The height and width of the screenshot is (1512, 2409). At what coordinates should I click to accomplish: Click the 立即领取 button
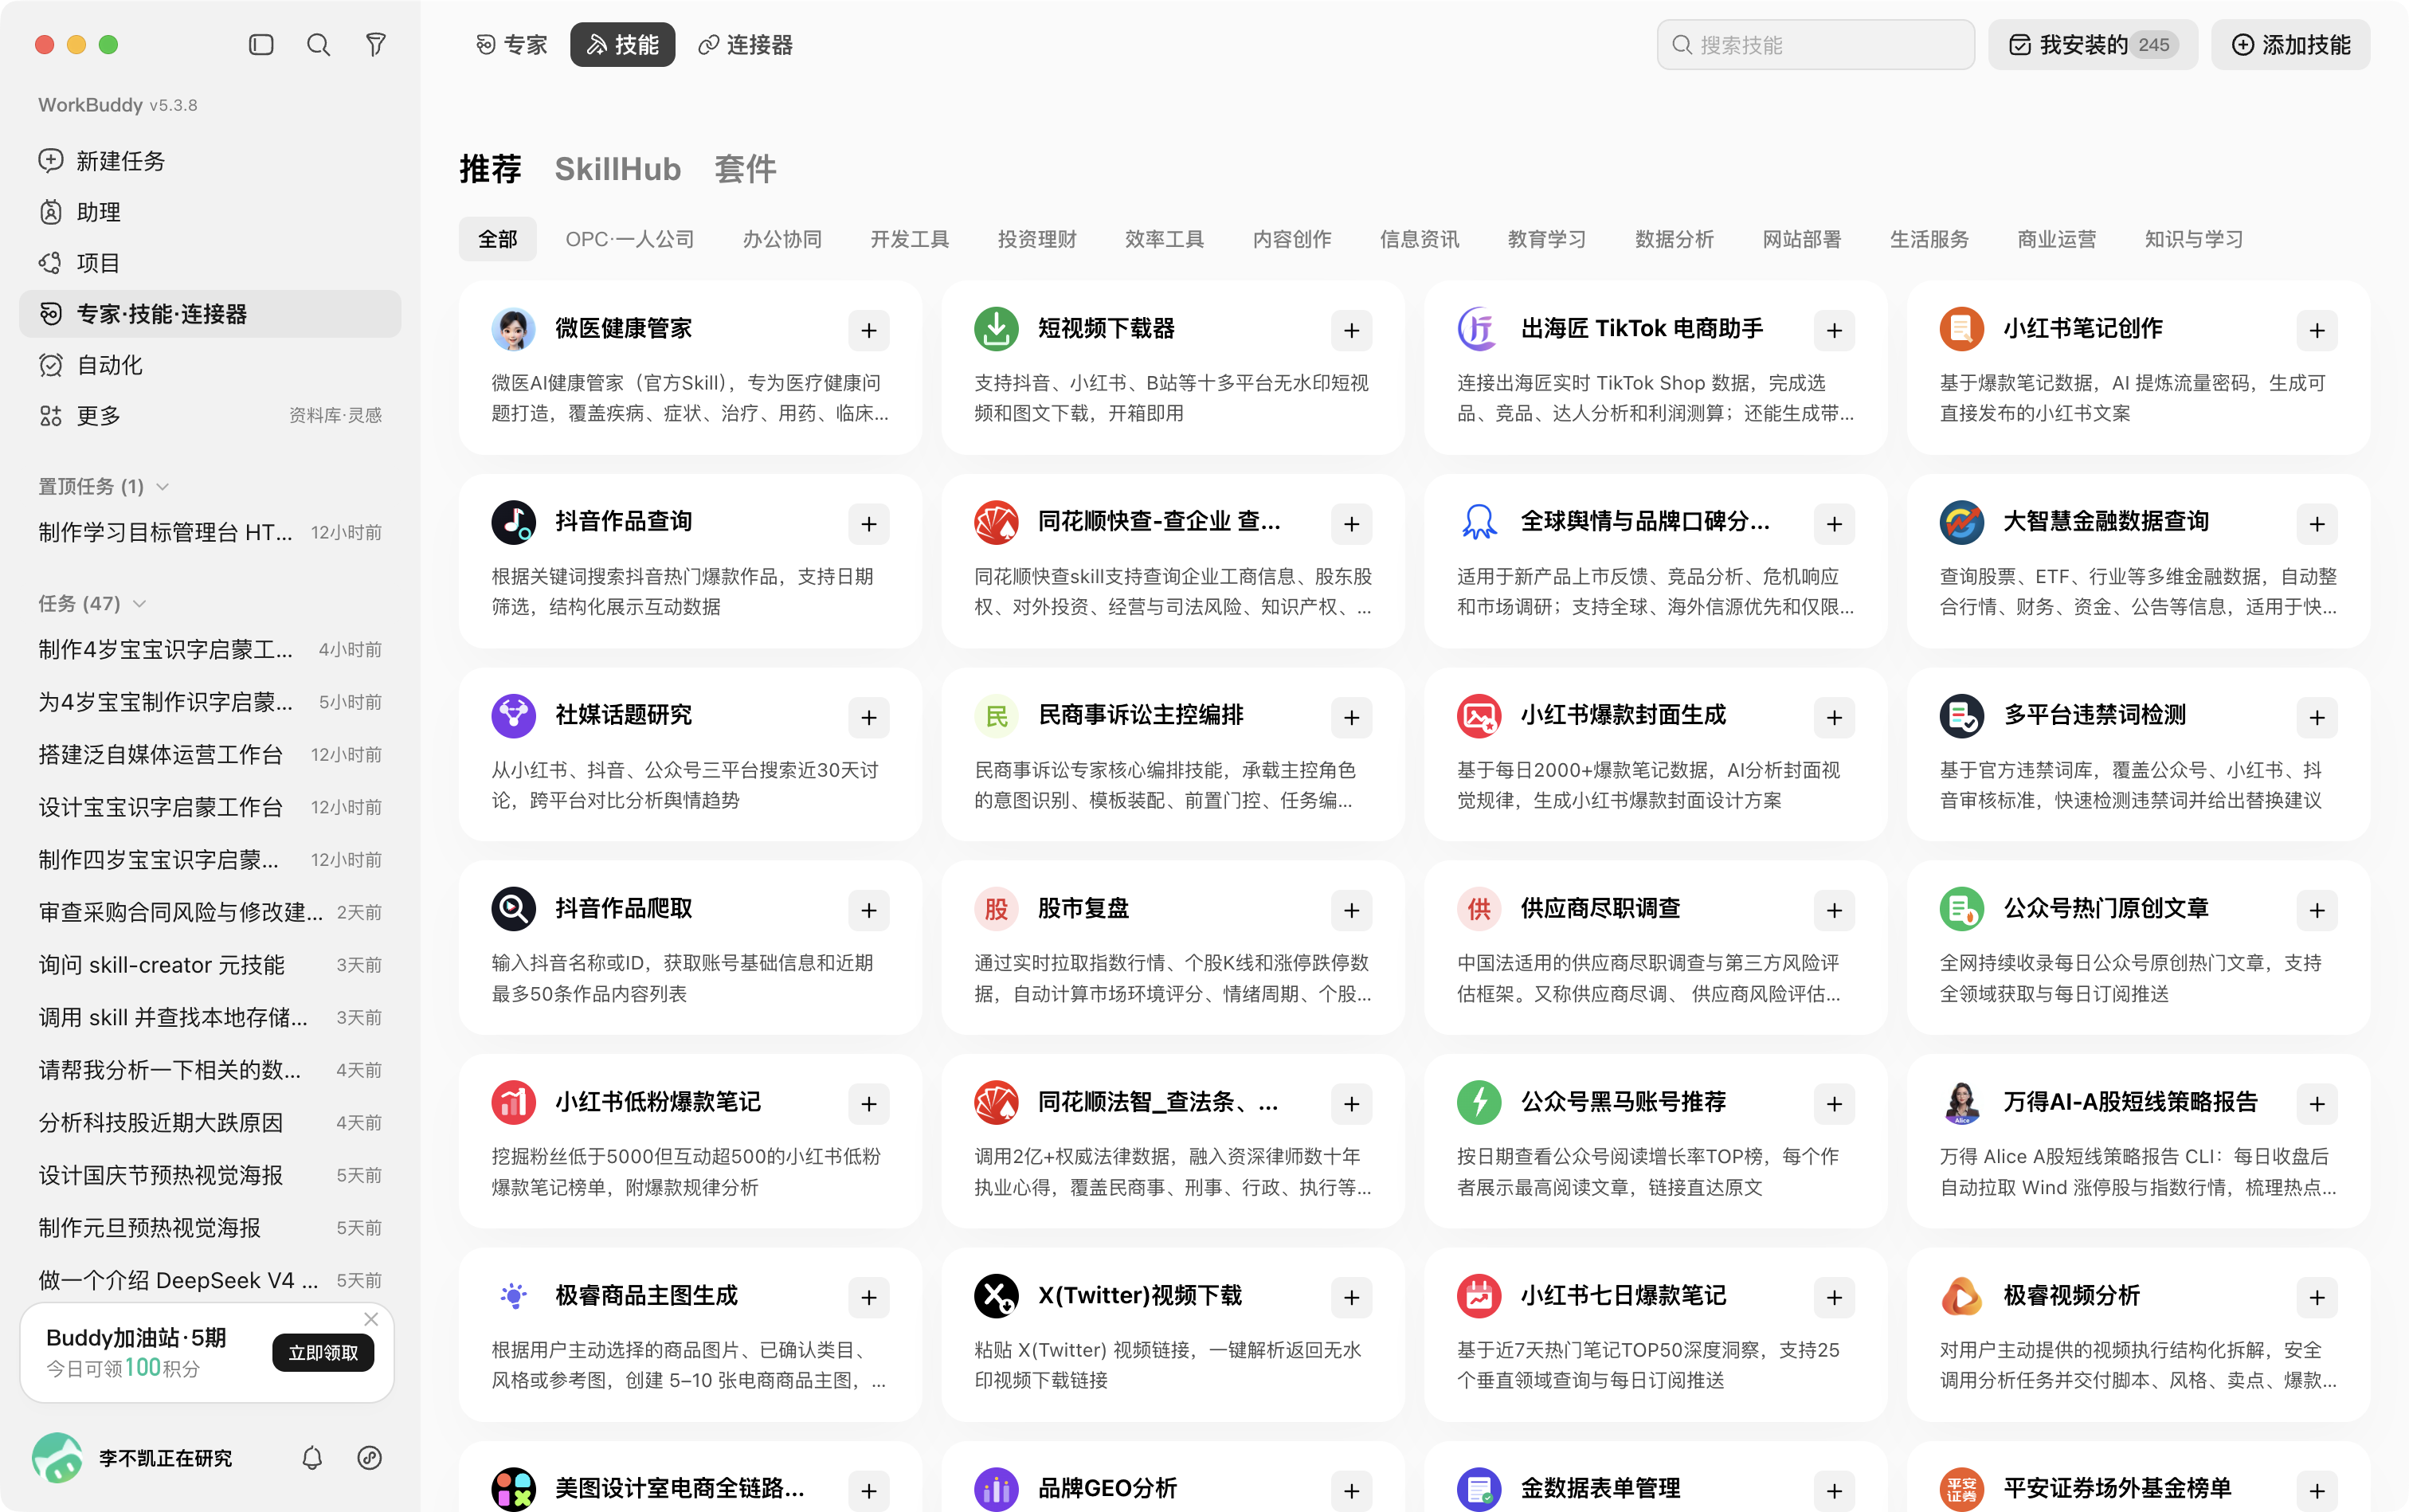(x=323, y=1353)
